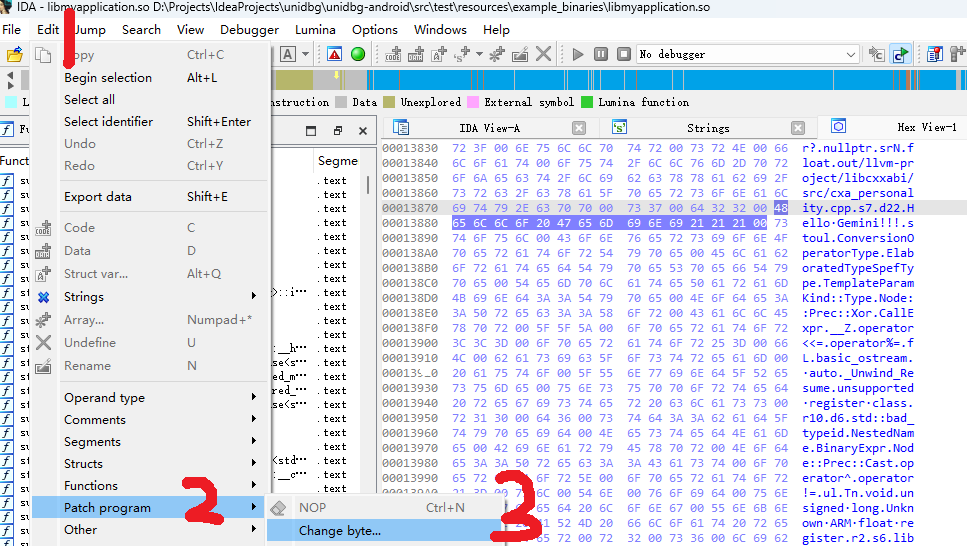
Task: Click the Struct var toolbar icon
Action: click(438, 54)
